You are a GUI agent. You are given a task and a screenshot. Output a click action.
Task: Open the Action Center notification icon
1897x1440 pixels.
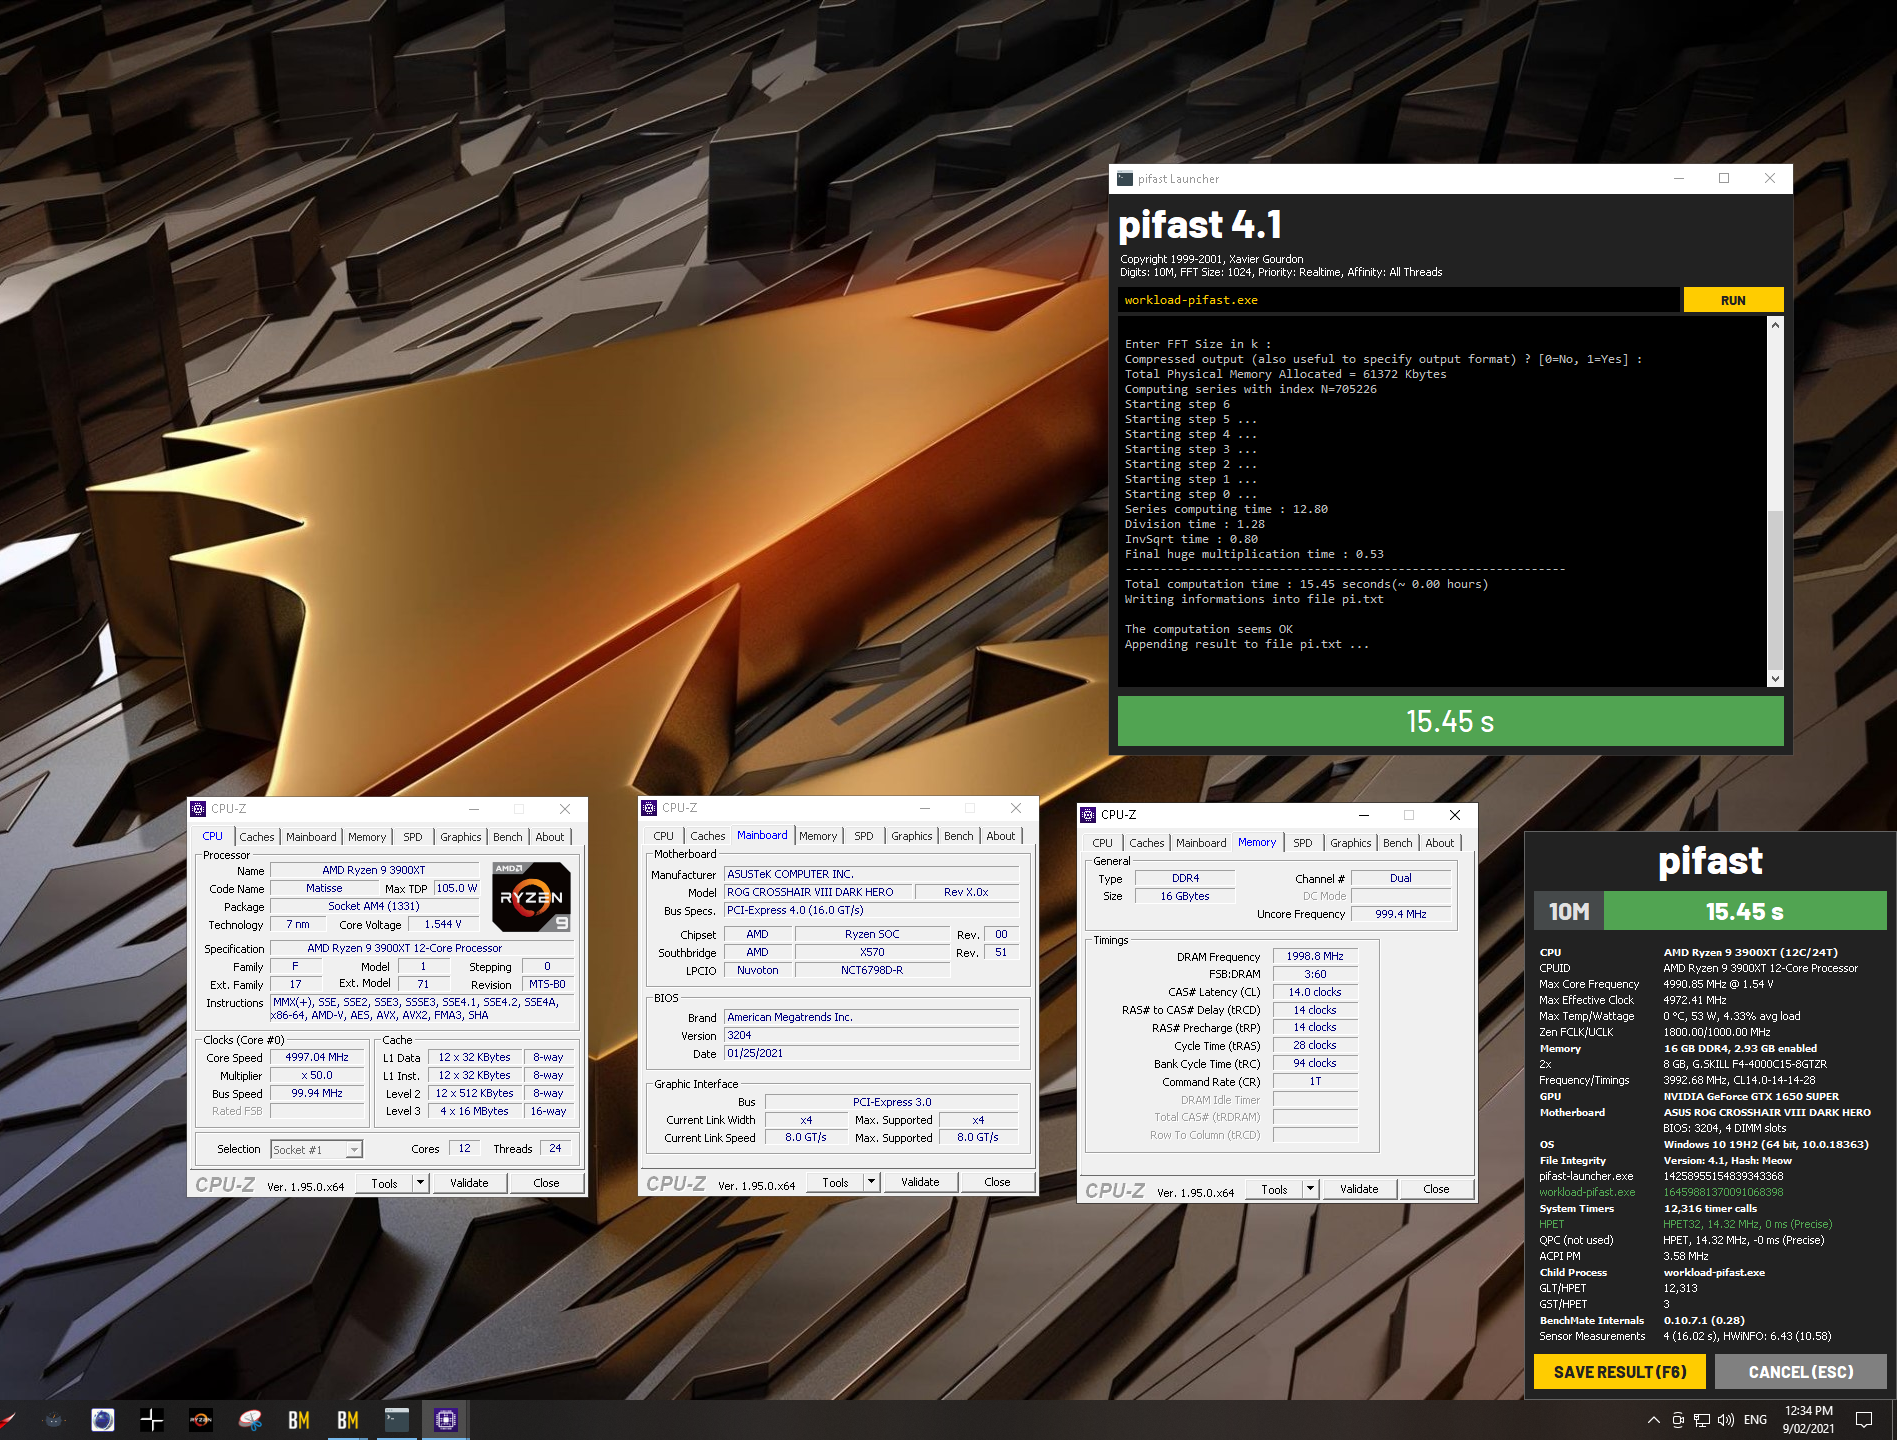pyautogui.click(x=1864, y=1419)
